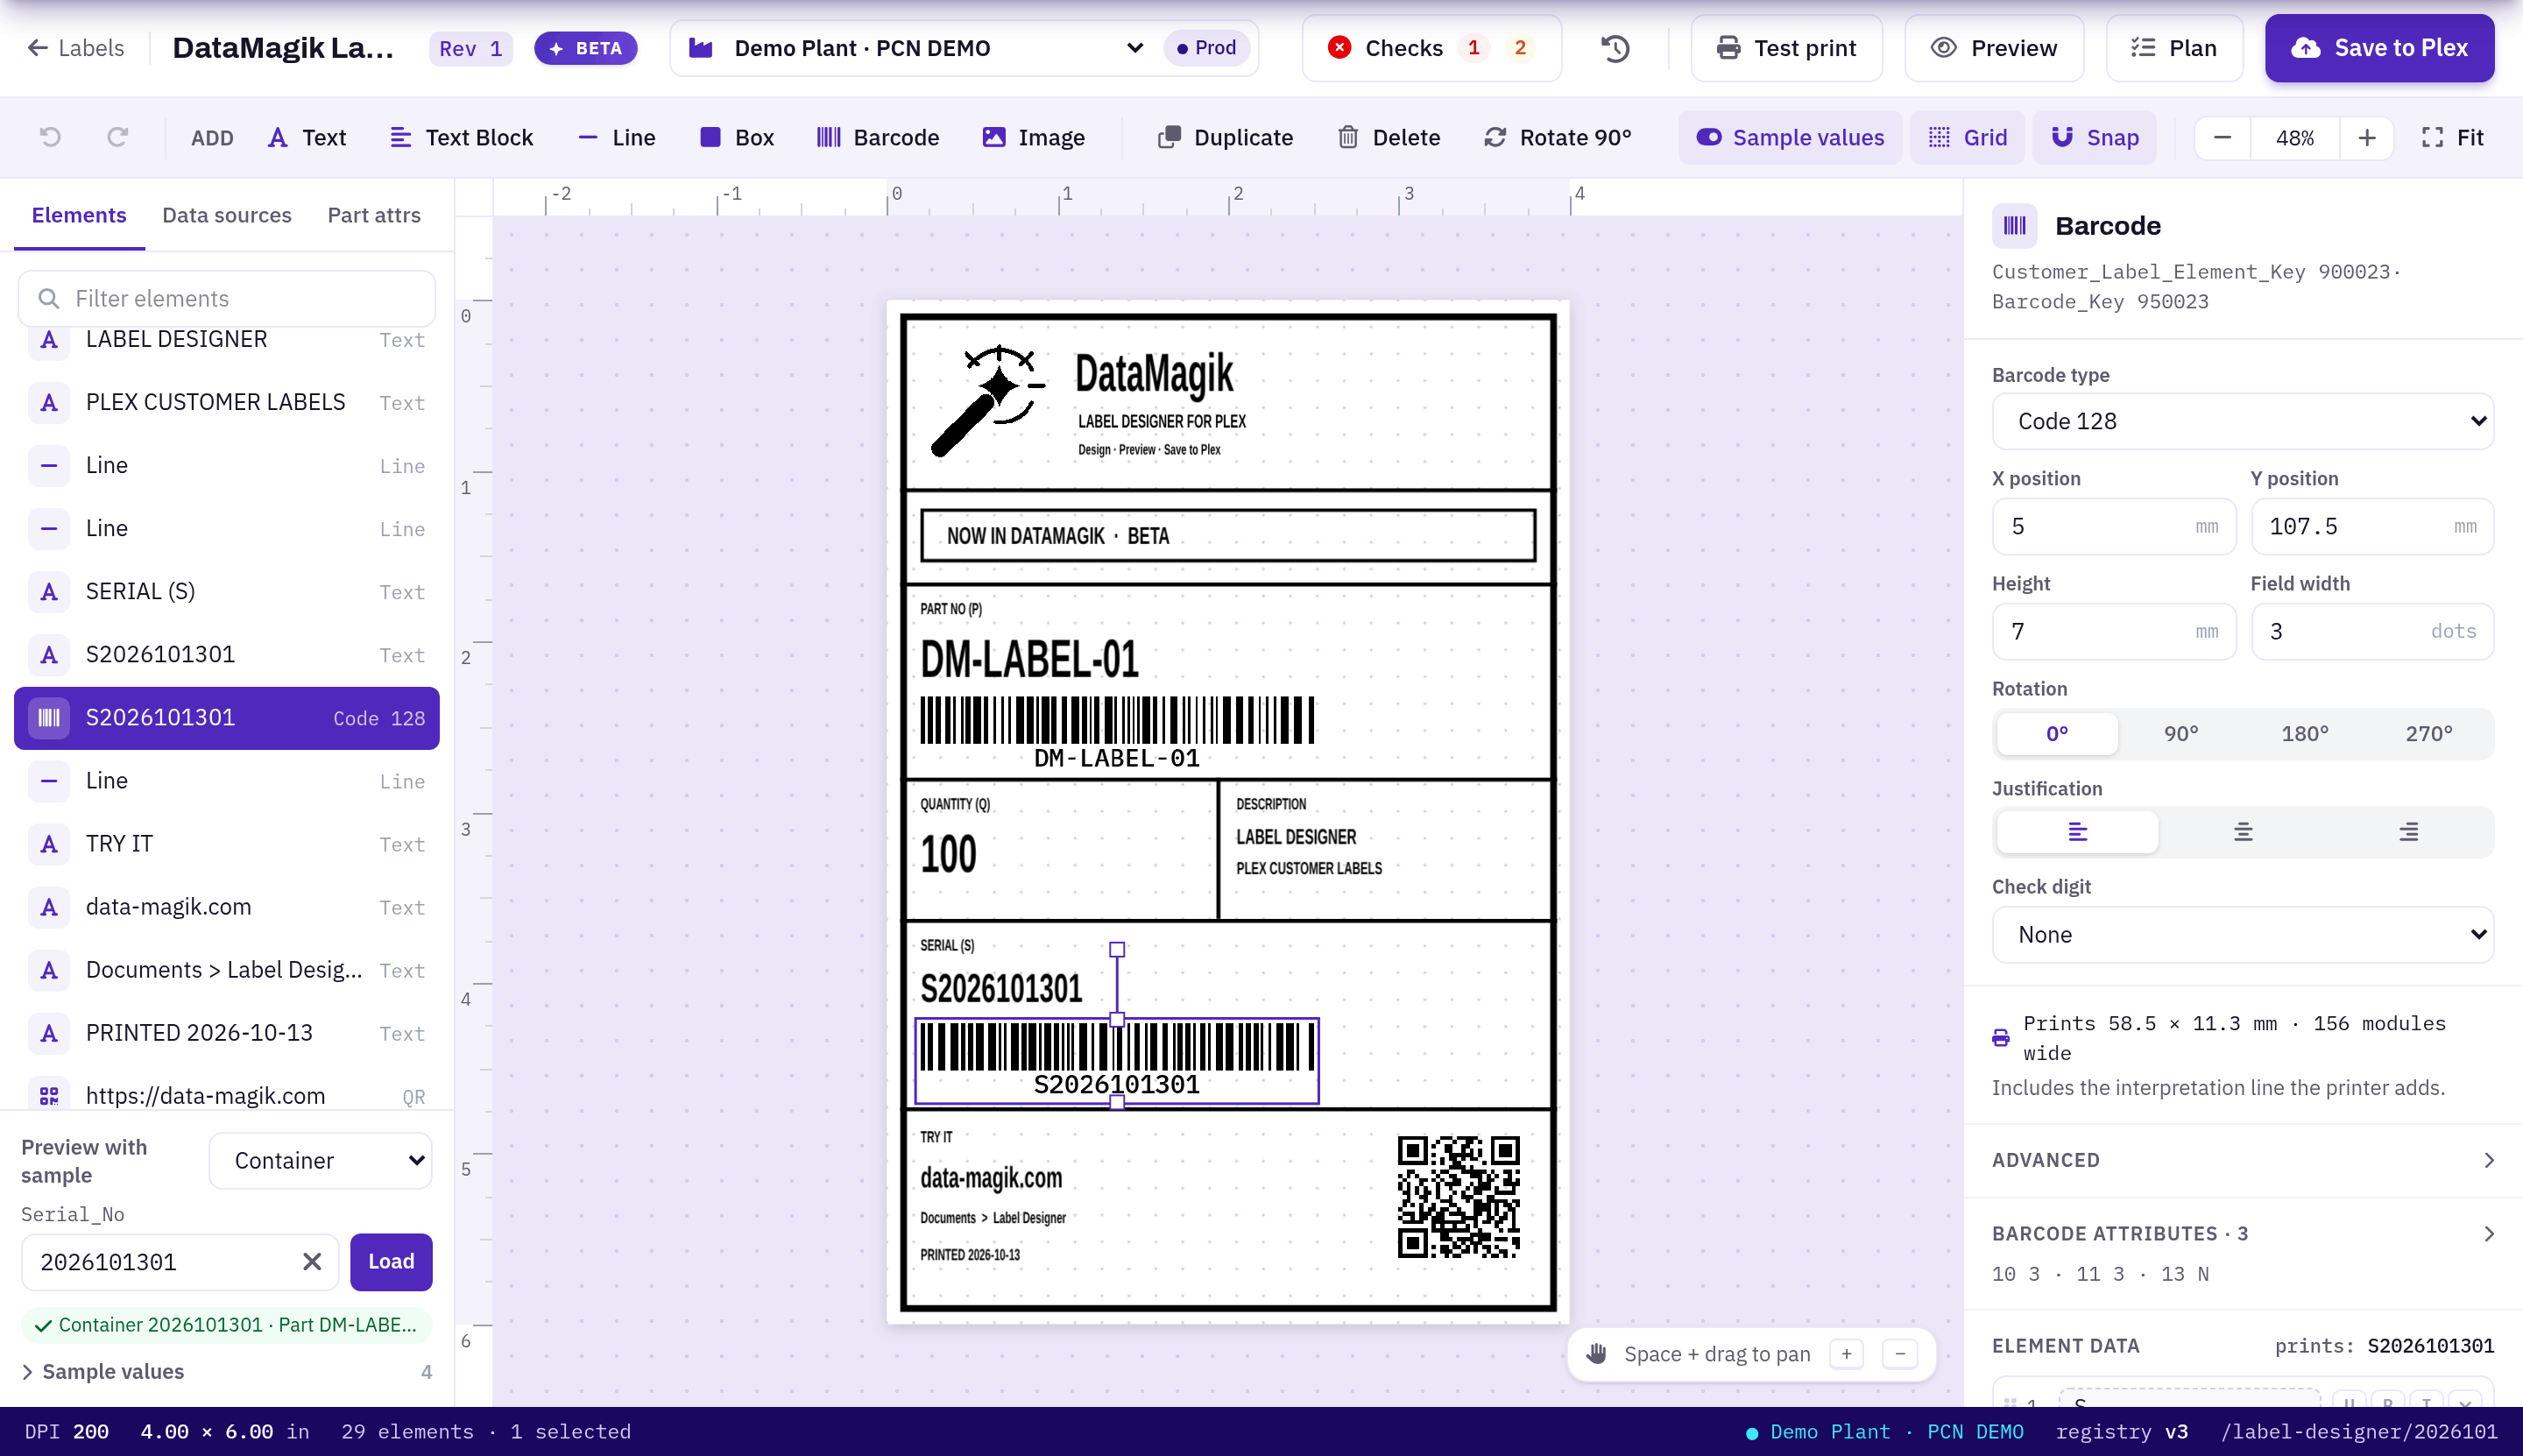
Task: Select the PRINTED 2026-10-13 element row
Action: point(227,1033)
